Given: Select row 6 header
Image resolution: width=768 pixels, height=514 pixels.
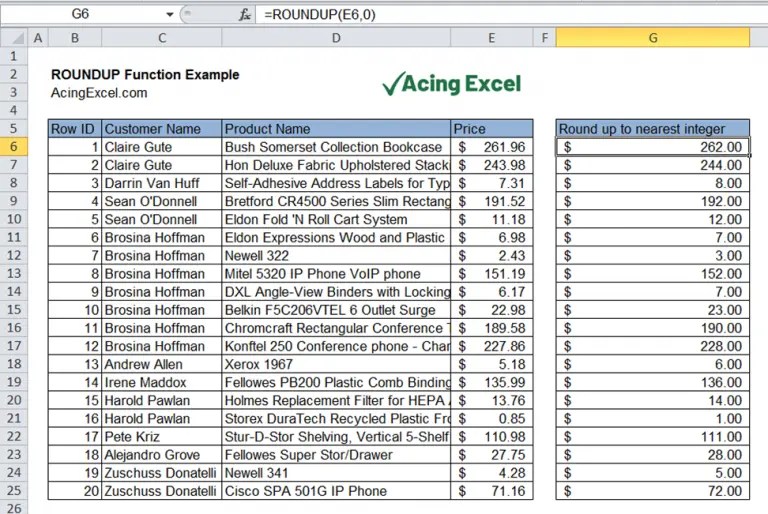Looking at the screenshot, I should click(14, 147).
